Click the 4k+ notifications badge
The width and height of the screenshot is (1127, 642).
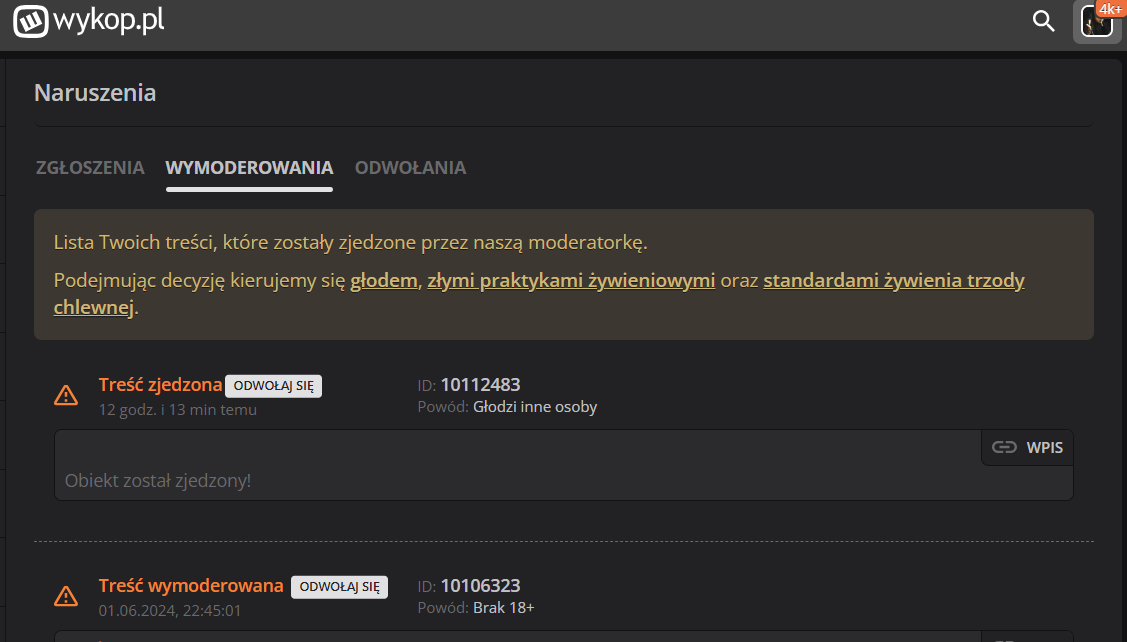1110,8
